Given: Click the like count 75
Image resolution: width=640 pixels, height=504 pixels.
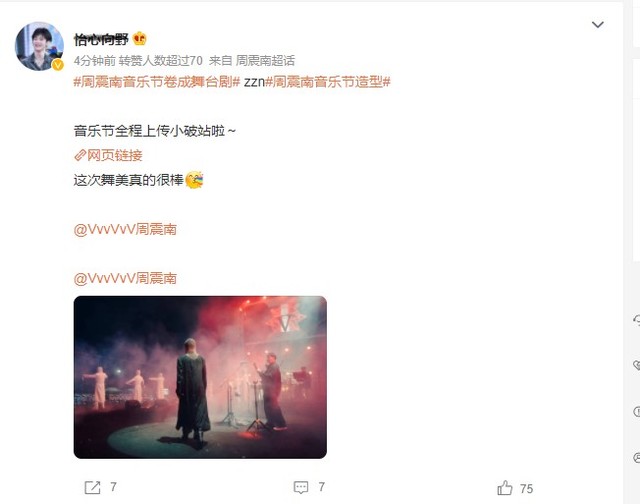Looking at the screenshot, I should click(x=527, y=488).
